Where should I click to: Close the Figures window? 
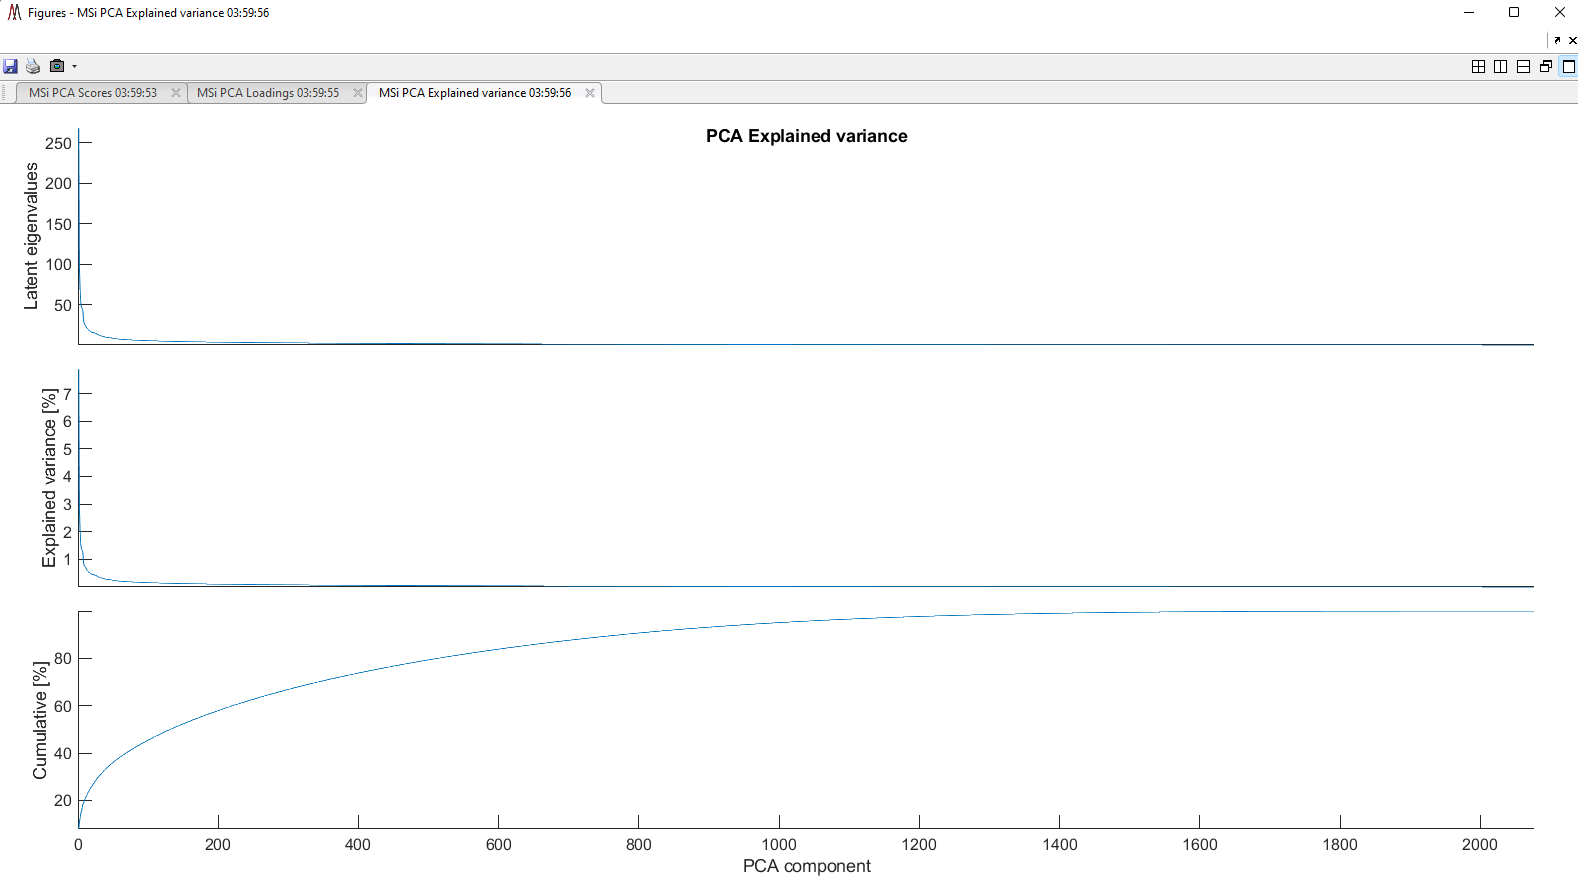[1559, 13]
